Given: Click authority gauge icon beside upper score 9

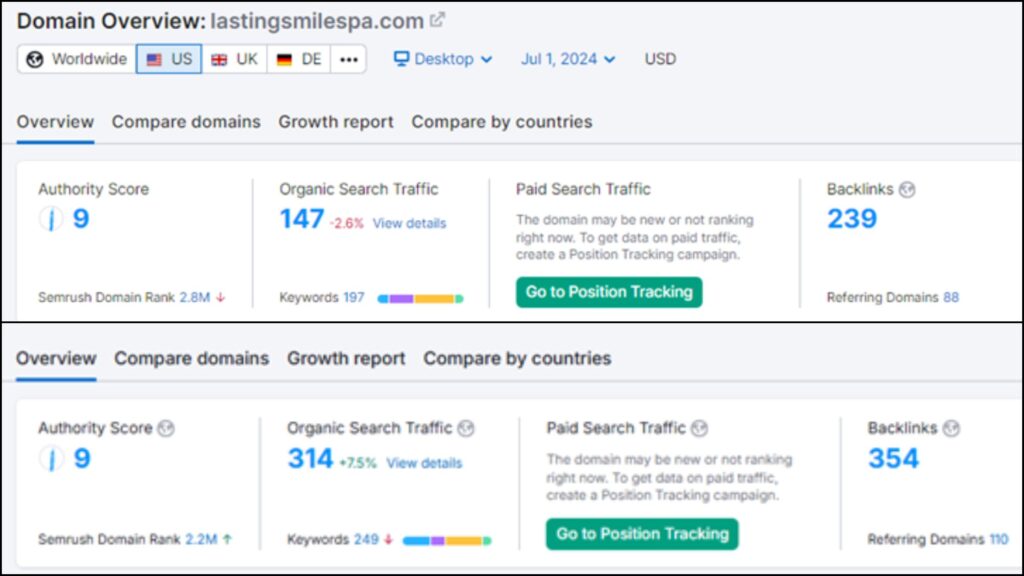Looking at the screenshot, I should click(x=51, y=219).
